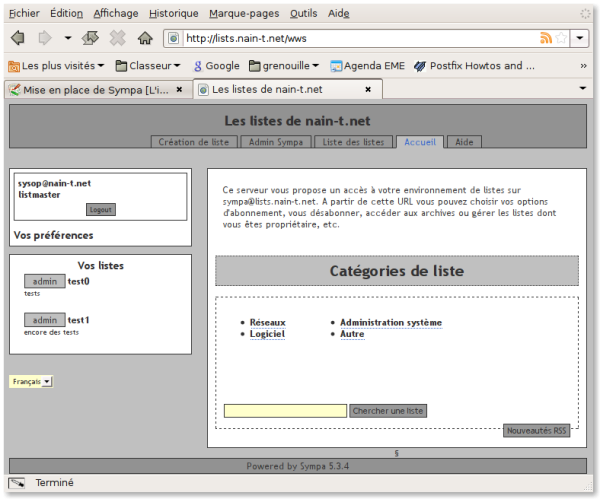Expand the Français language dropdown
The height and width of the screenshot is (499, 600).
[31, 381]
